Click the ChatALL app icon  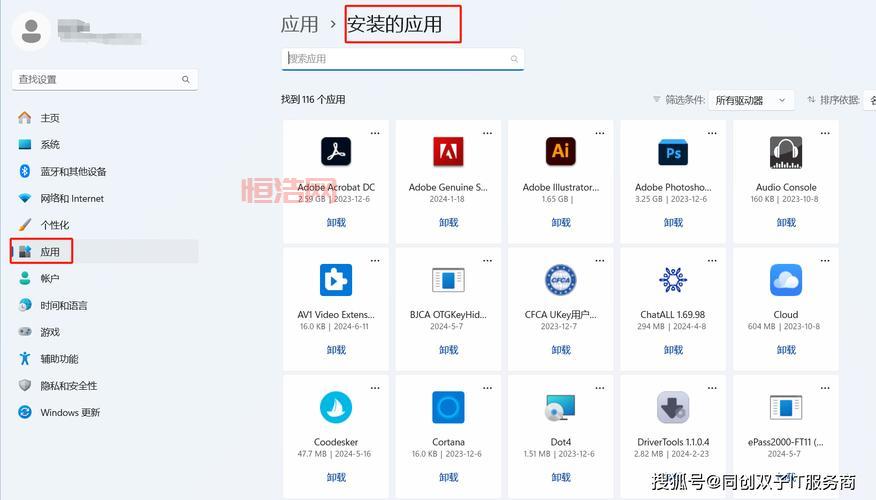click(673, 280)
